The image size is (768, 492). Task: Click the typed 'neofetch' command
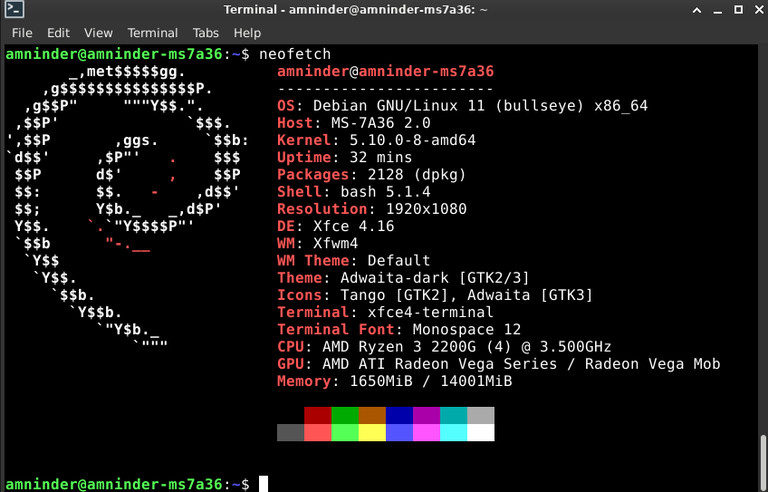coord(295,54)
